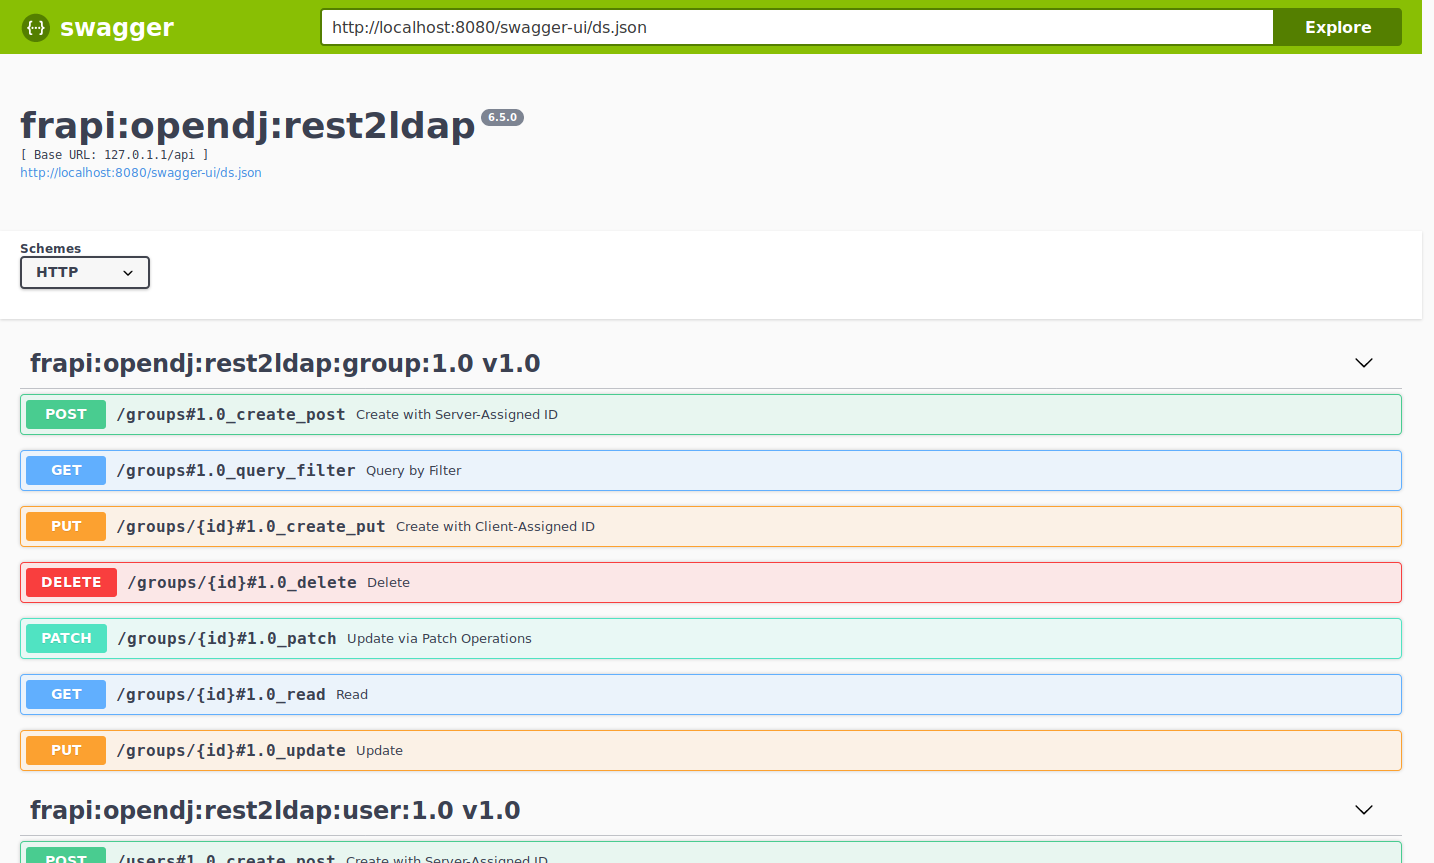1434x863 pixels.
Task: Click the 6.5.0 version badge
Action: (502, 118)
